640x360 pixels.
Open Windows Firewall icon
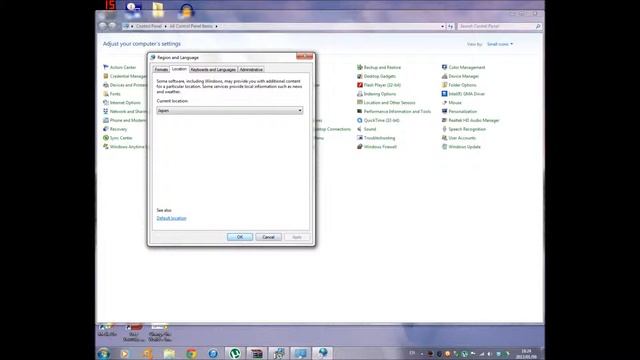pyautogui.click(x=360, y=147)
